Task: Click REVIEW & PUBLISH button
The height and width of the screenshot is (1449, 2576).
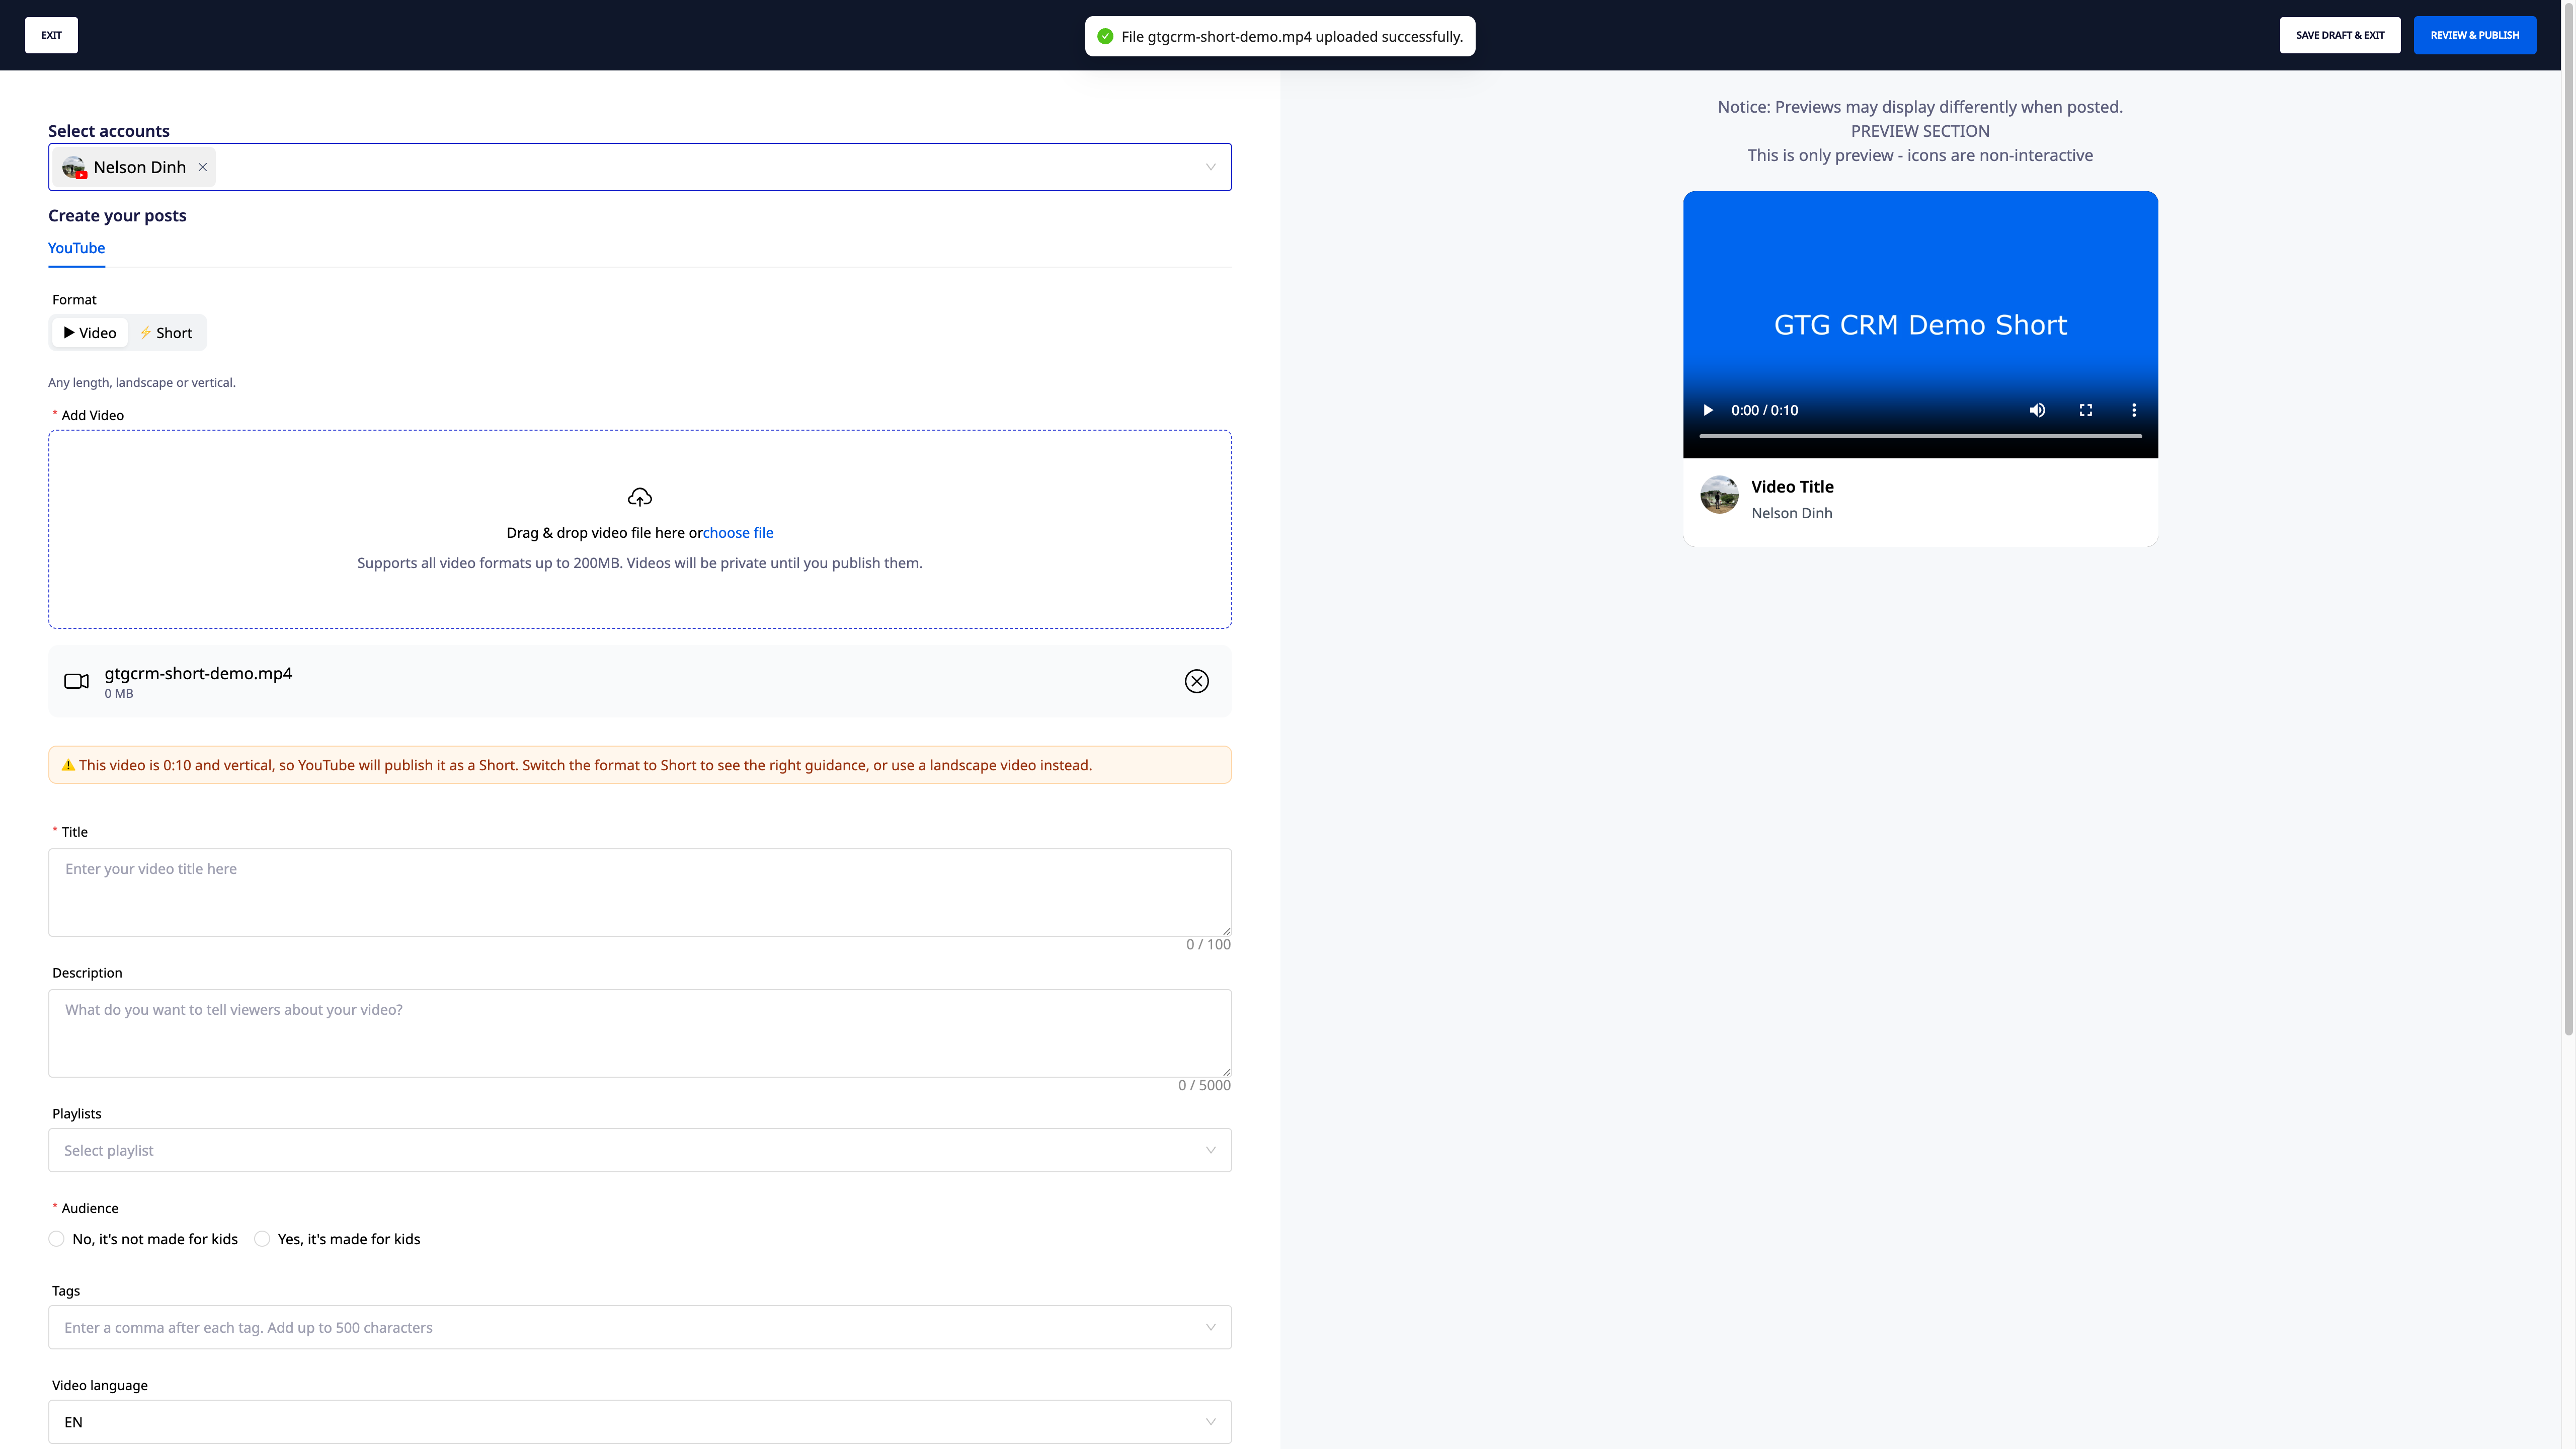Action: pyautogui.click(x=2475, y=35)
